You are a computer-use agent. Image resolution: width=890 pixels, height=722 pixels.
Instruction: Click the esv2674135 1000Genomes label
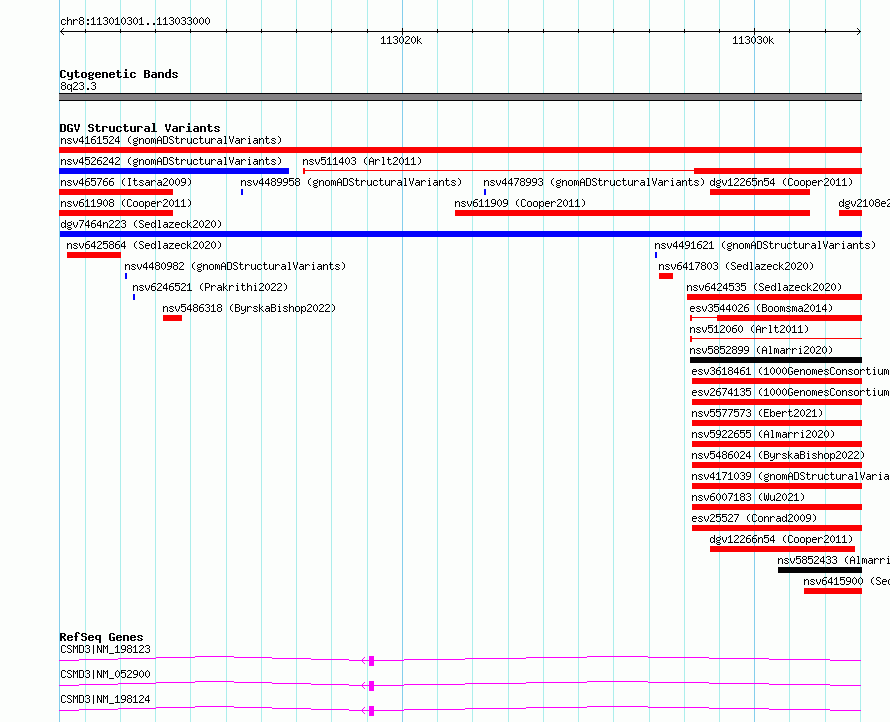(790, 392)
